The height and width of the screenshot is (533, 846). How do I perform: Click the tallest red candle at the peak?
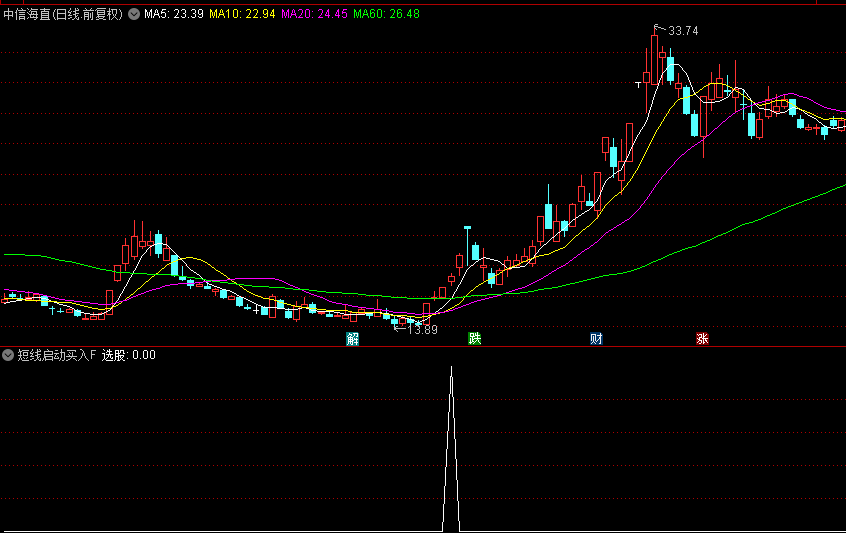[654, 59]
